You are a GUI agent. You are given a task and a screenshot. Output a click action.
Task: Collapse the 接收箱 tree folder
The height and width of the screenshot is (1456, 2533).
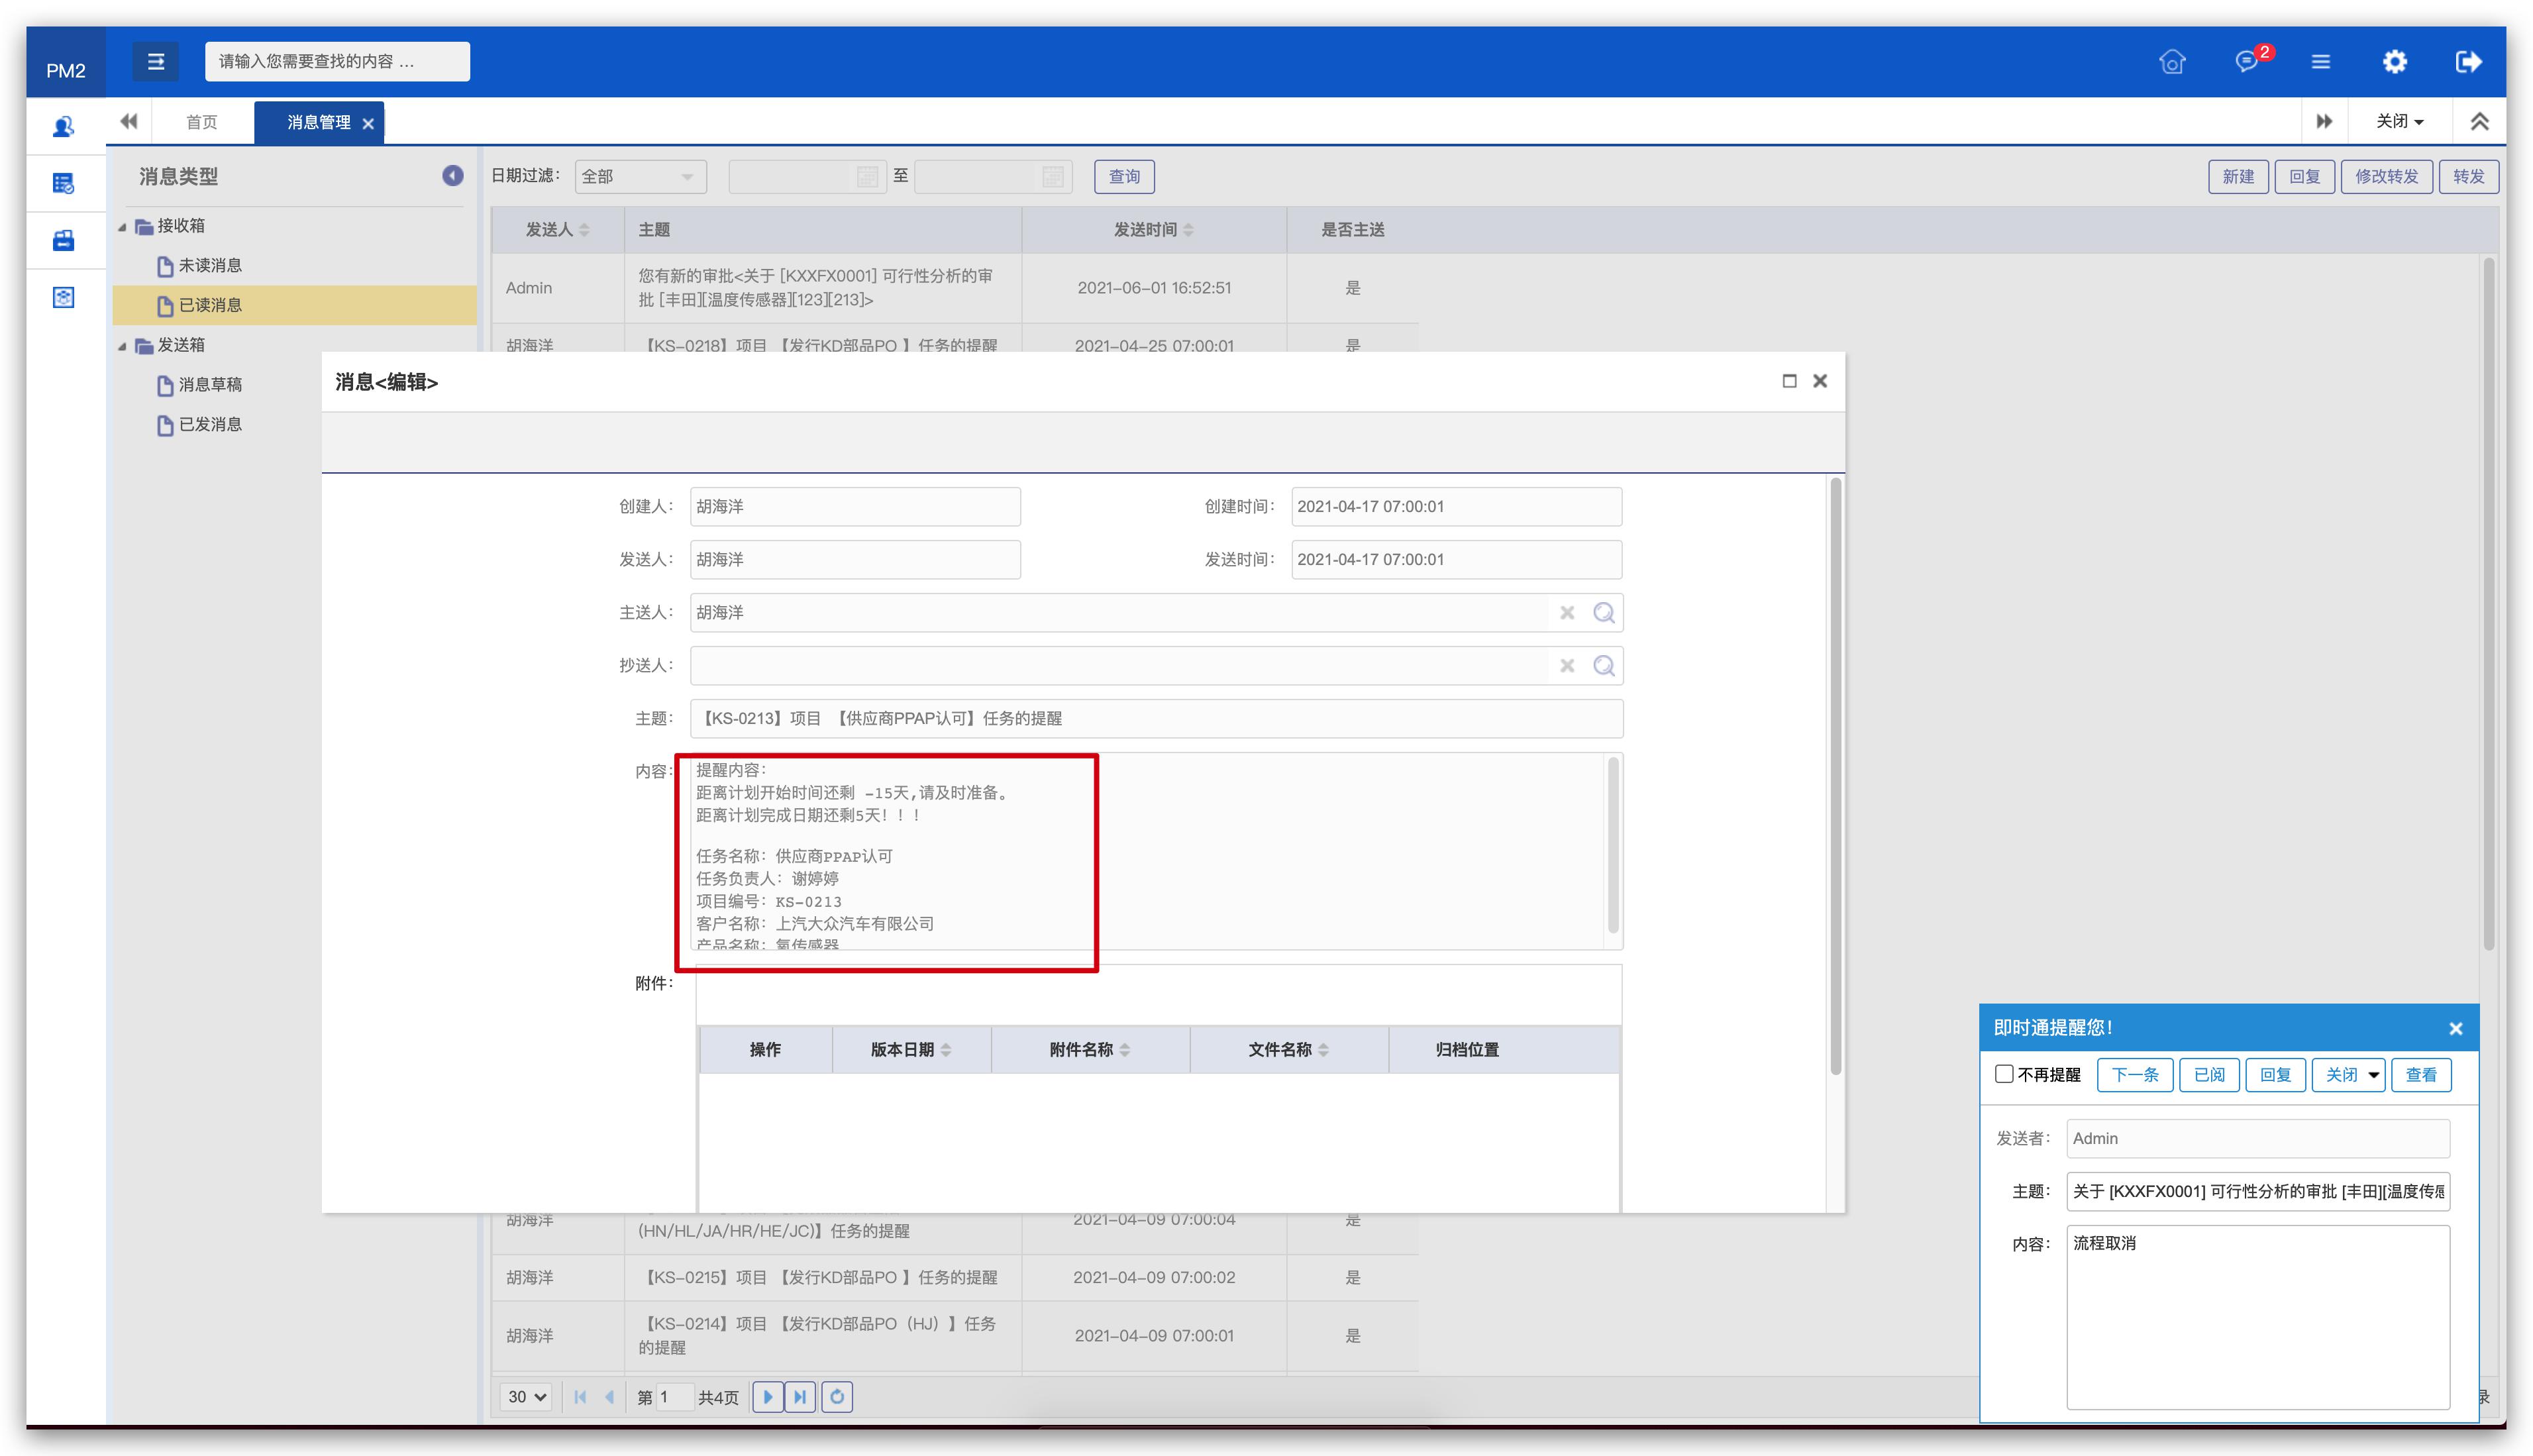point(122,227)
